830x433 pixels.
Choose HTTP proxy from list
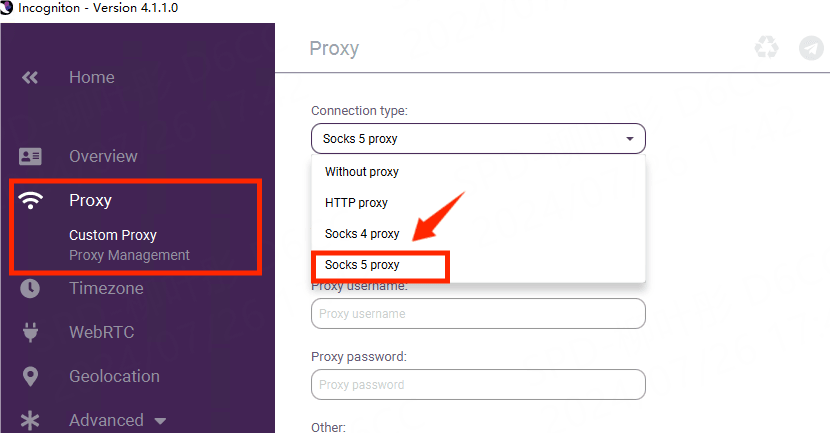[x=356, y=203]
